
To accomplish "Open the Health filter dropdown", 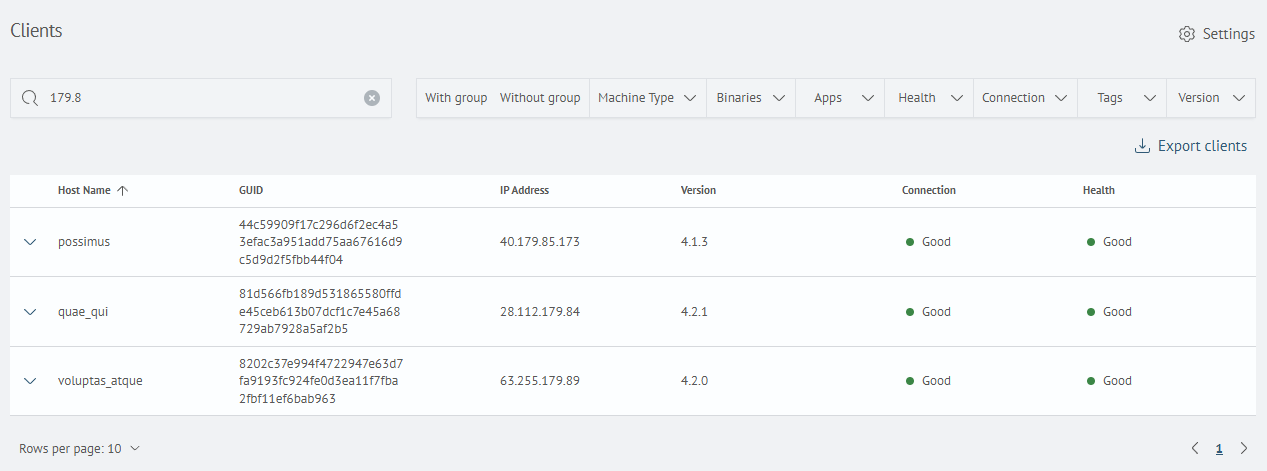I will tap(929, 98).
